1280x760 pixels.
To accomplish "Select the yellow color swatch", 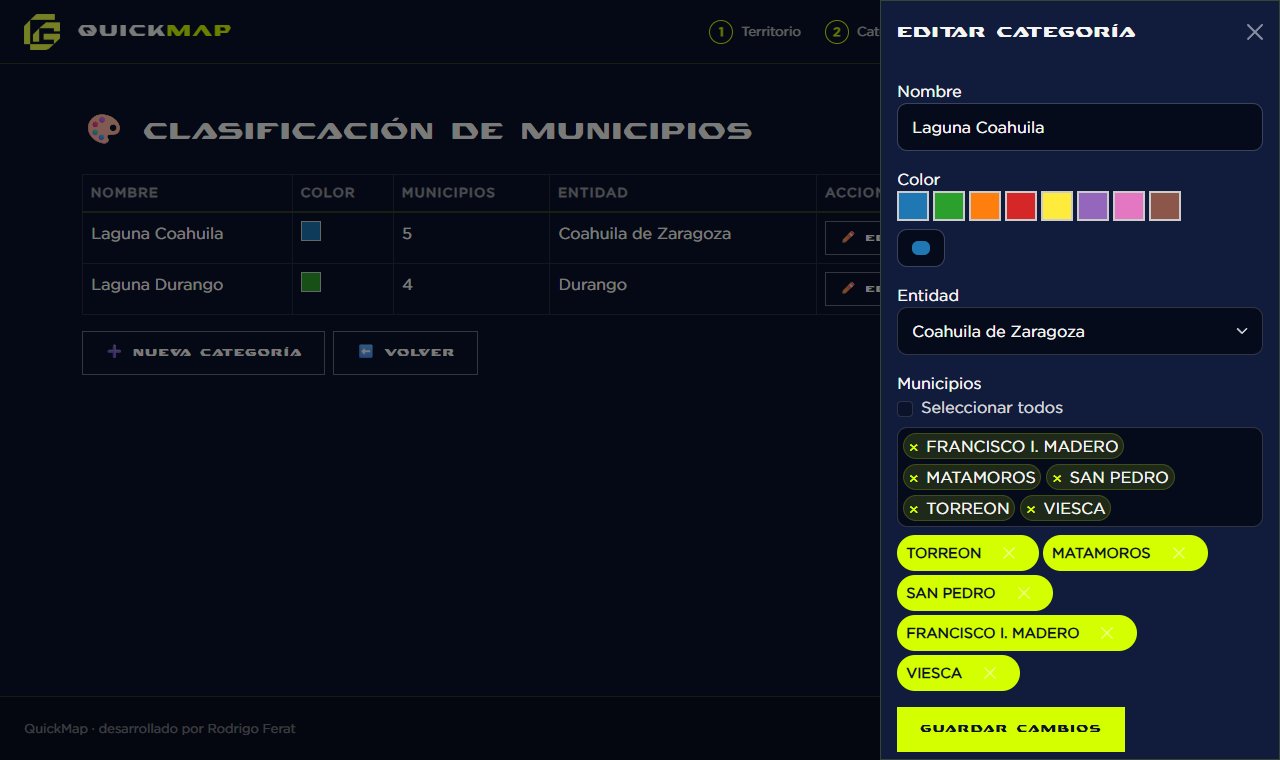I will click(1057, 206).
